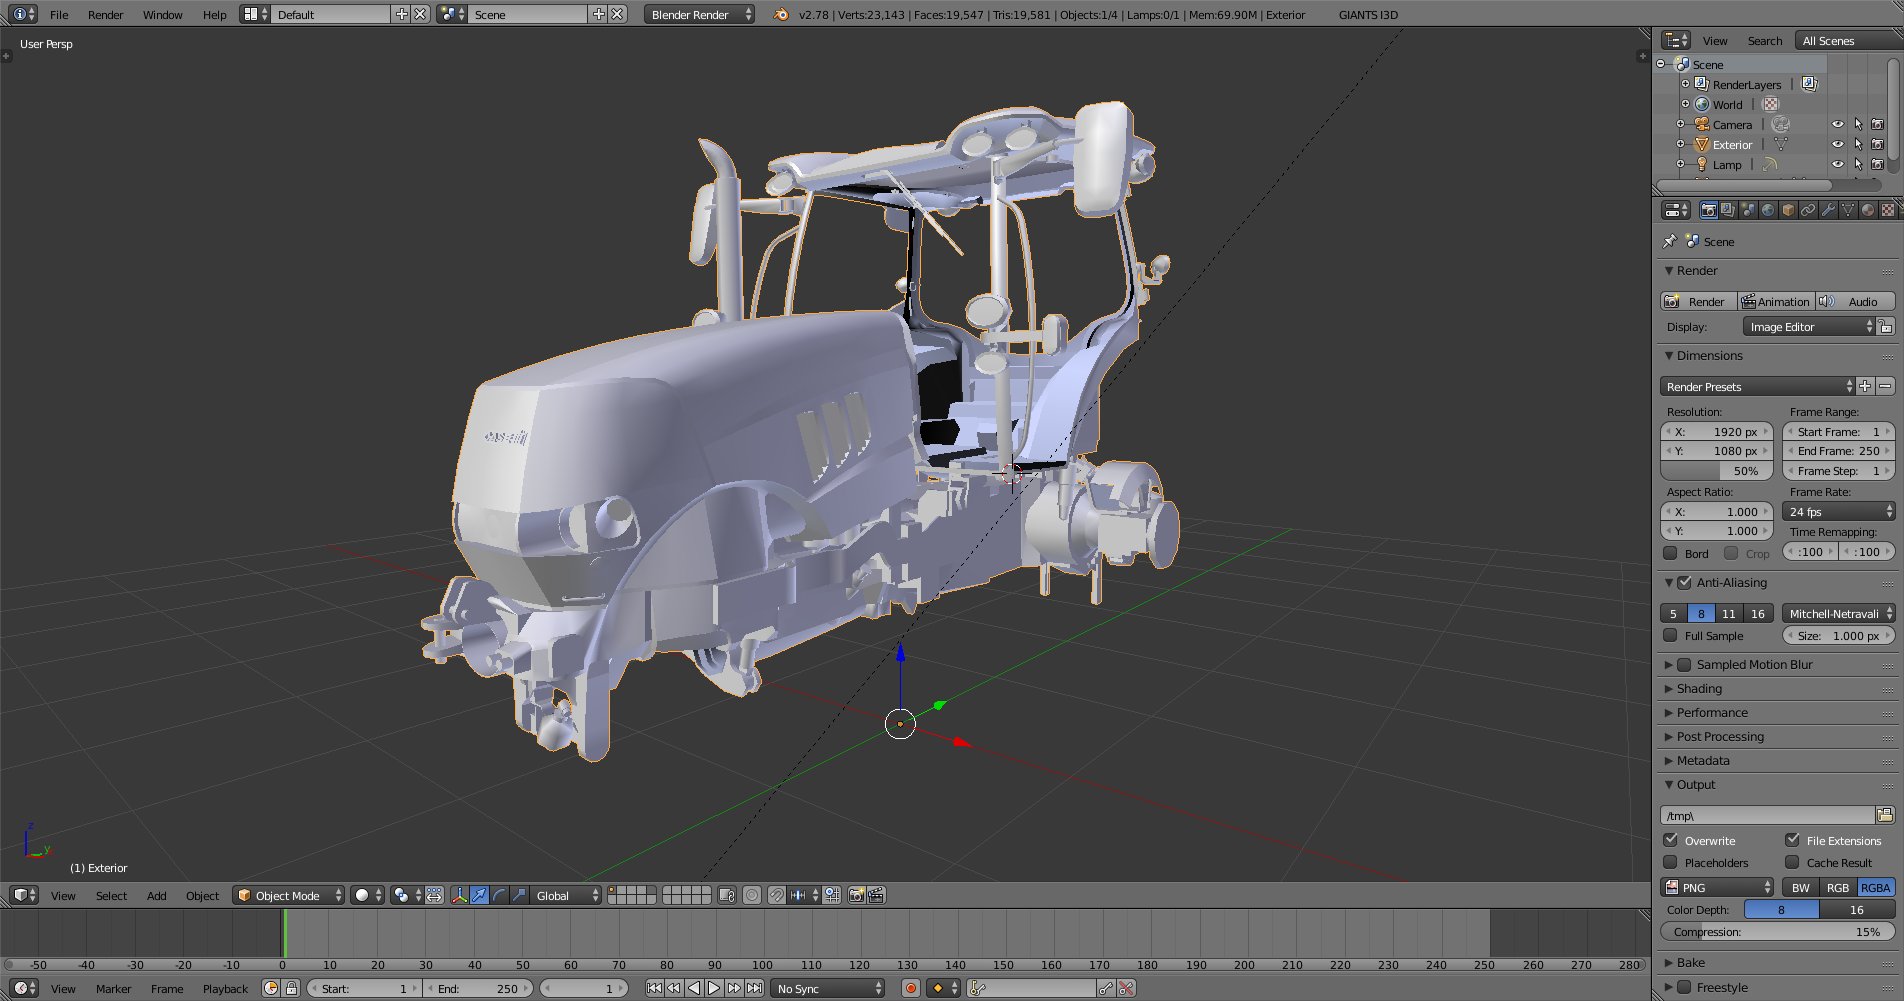Click the OpenGL render image camera icon
This screenshot has height=1001, width=1904.
point(857,896)
